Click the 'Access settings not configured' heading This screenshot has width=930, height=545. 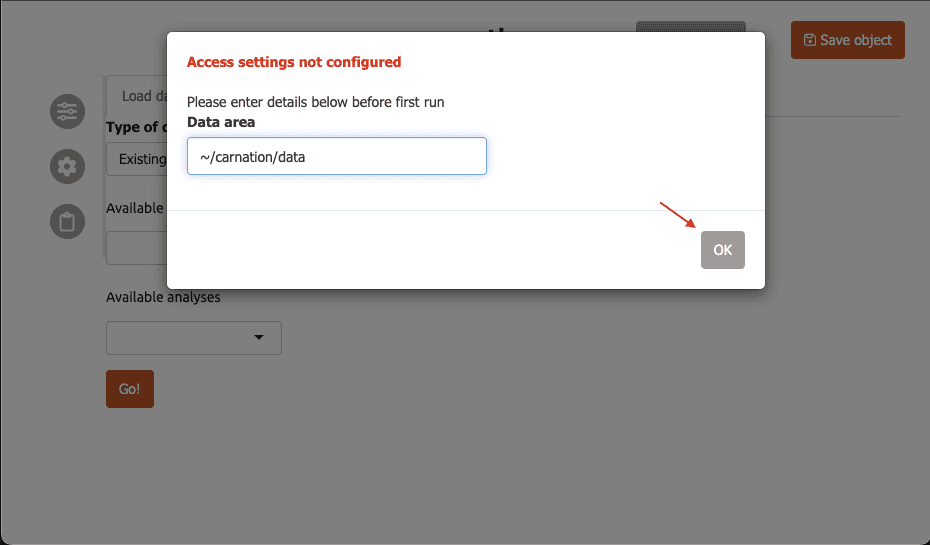pyautogui.click(x=294, y=62)
